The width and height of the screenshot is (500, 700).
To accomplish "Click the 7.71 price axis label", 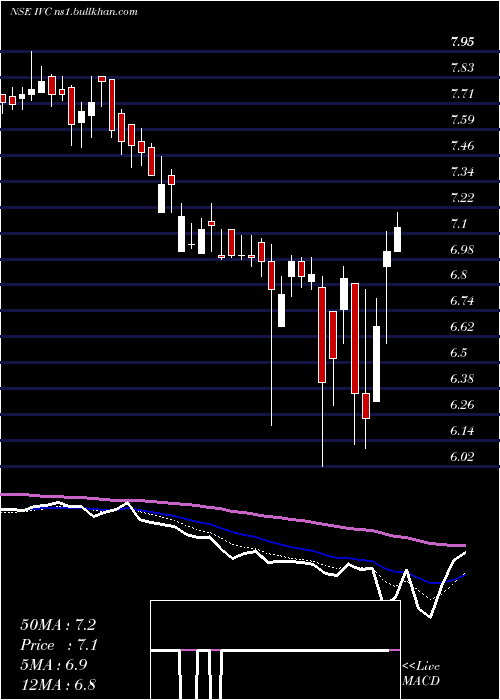I will [462, 94].
